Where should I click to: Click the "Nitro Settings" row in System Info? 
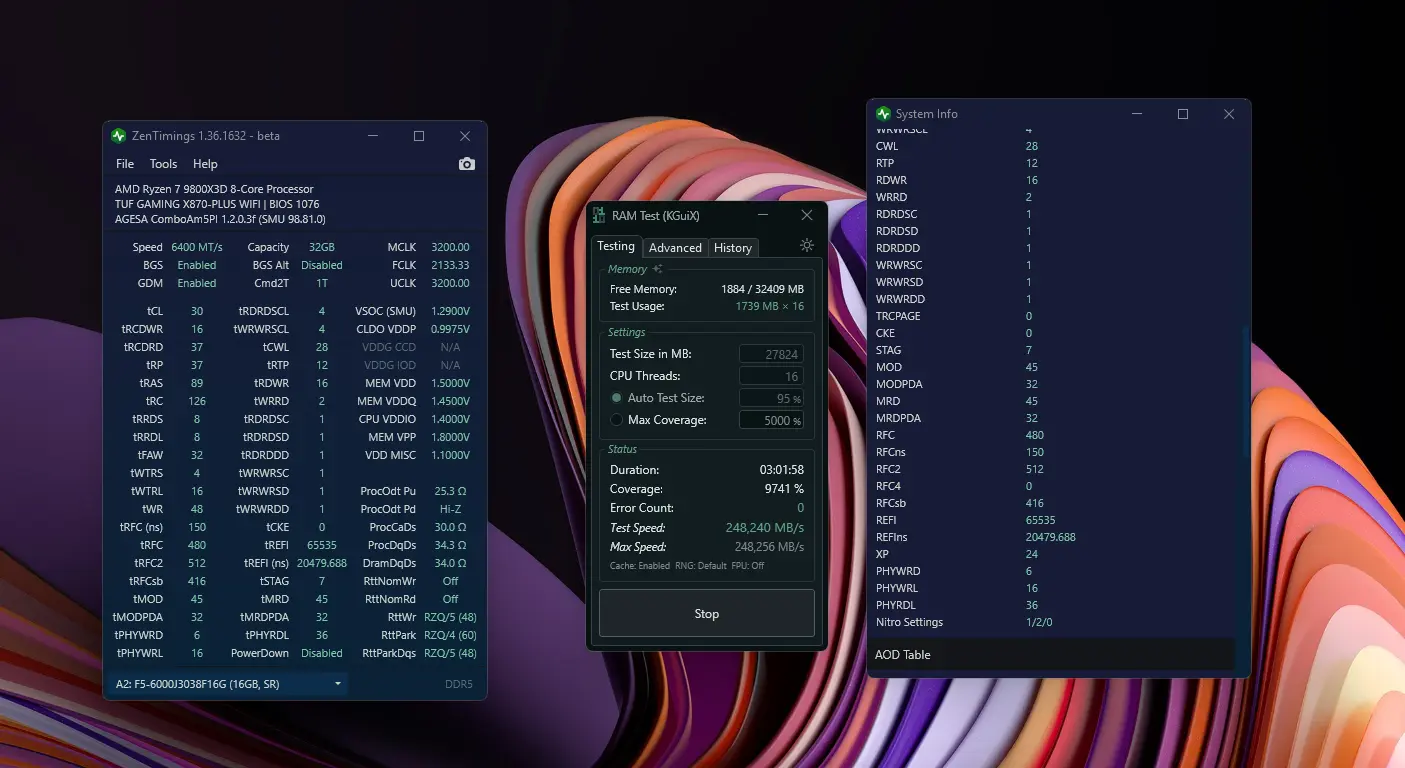pyautogui.click(x=1051, y=622)
